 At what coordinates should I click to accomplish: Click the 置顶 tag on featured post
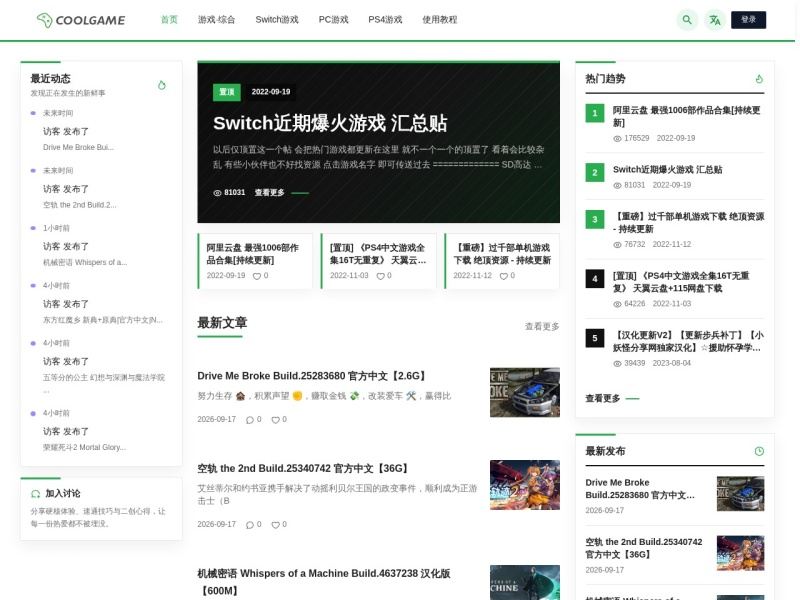point(227,92)
